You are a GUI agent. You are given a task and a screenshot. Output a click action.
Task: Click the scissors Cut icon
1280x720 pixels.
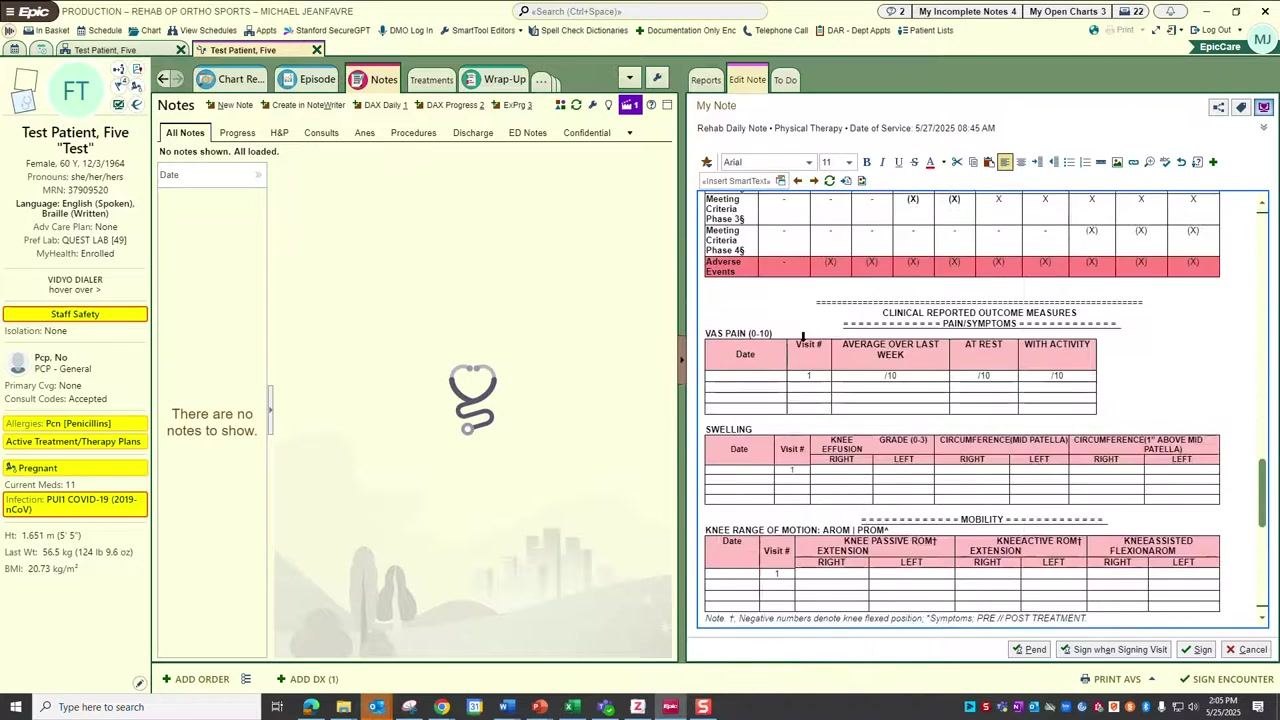point(957,162)
